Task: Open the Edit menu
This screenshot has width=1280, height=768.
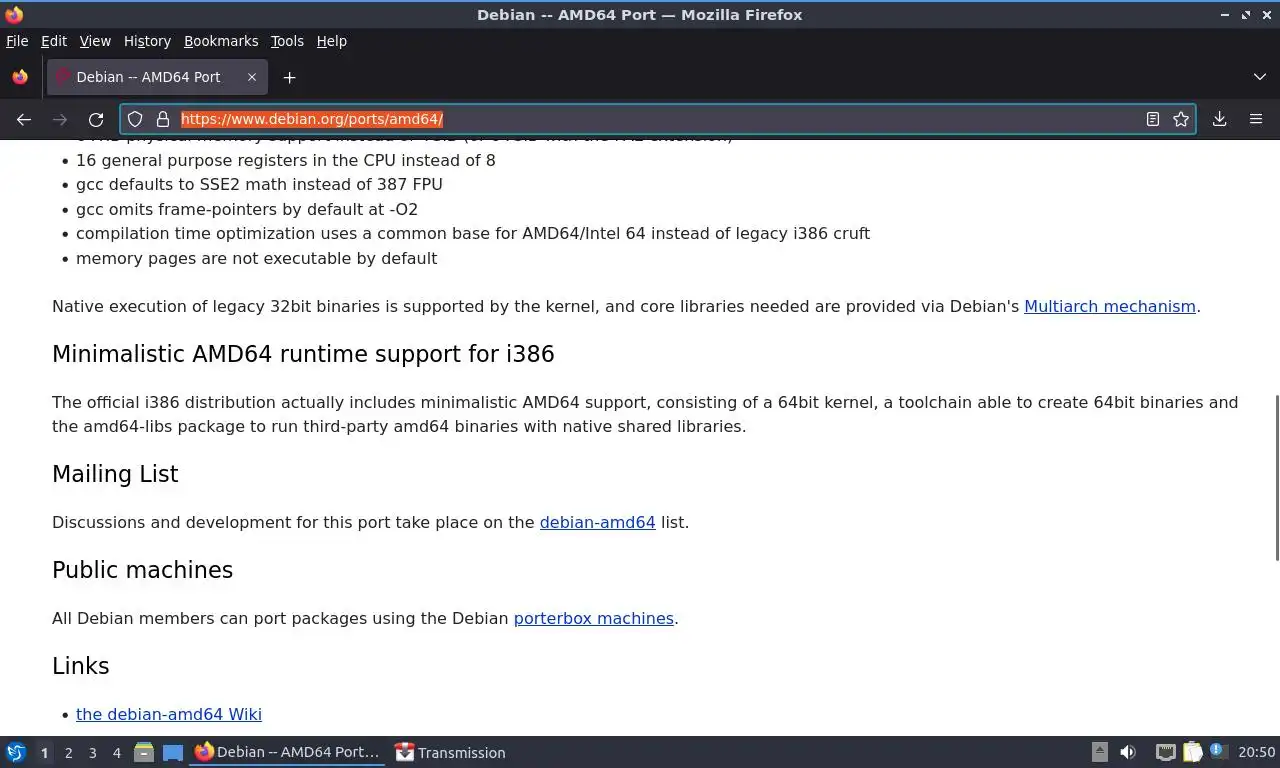Action: pos(54,41)
